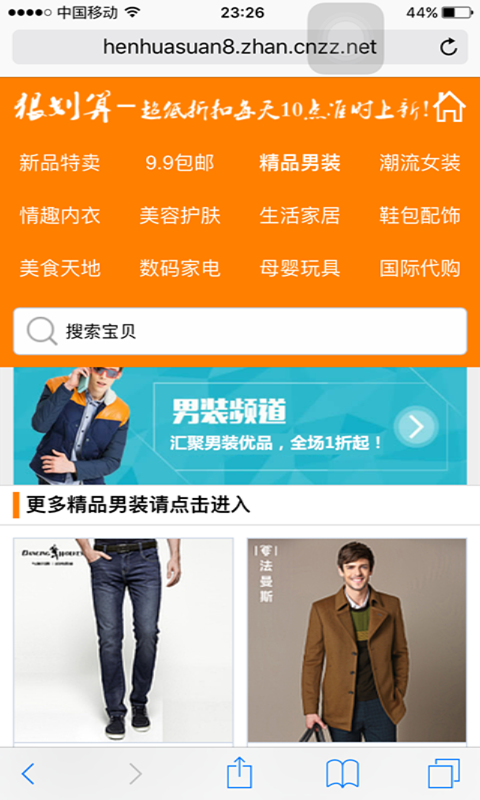Viewport: 480px width, 800px height.
Task: Open the bookmarks book icon
Action: coord(342,774)
